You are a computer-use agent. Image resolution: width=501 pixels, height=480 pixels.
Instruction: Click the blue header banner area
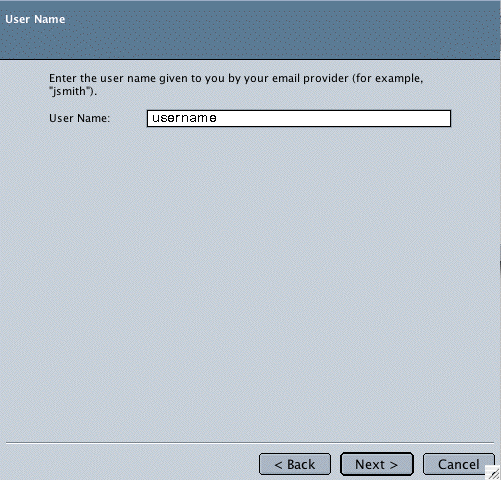[x=250, y=30]
